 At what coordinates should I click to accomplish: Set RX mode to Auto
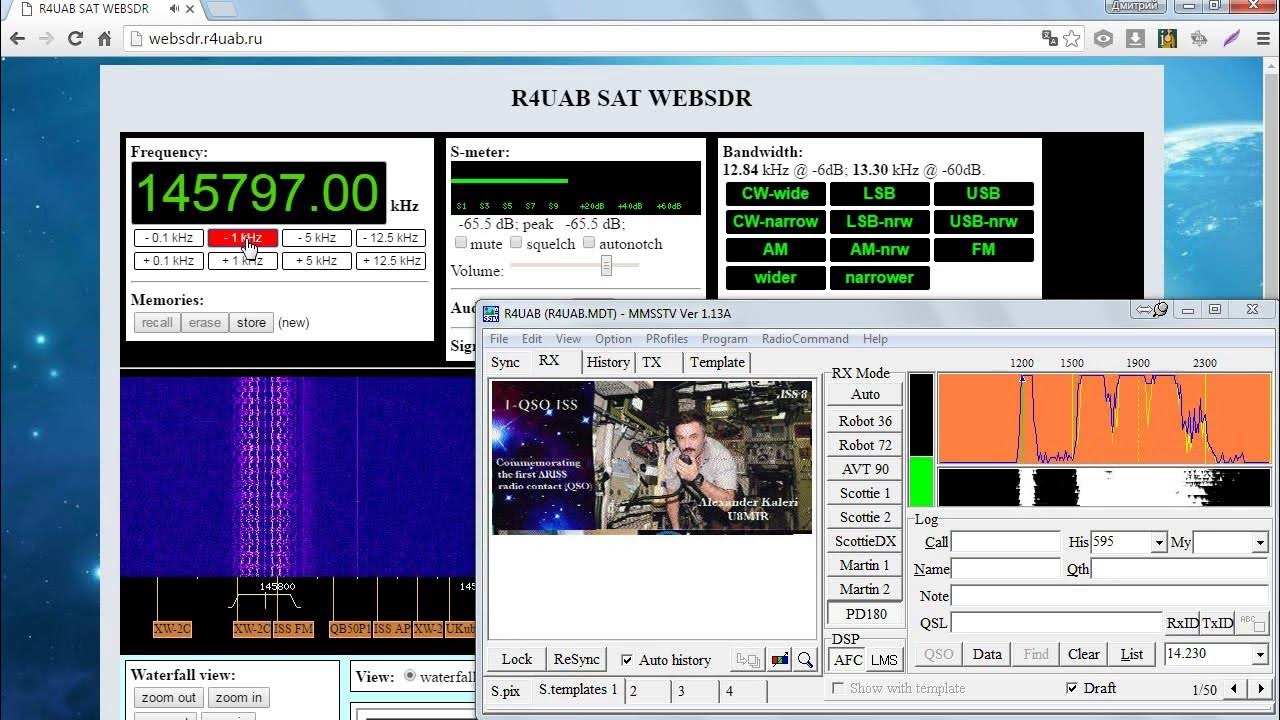click(865, 394)
